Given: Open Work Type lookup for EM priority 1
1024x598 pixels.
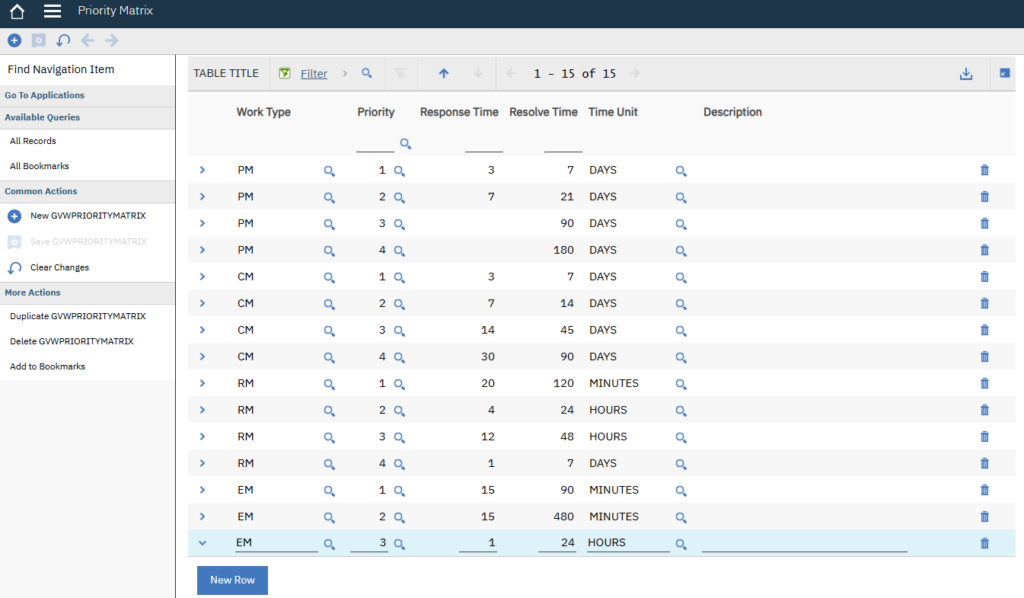Looking at the screenshot, I should tap(329, 491).
